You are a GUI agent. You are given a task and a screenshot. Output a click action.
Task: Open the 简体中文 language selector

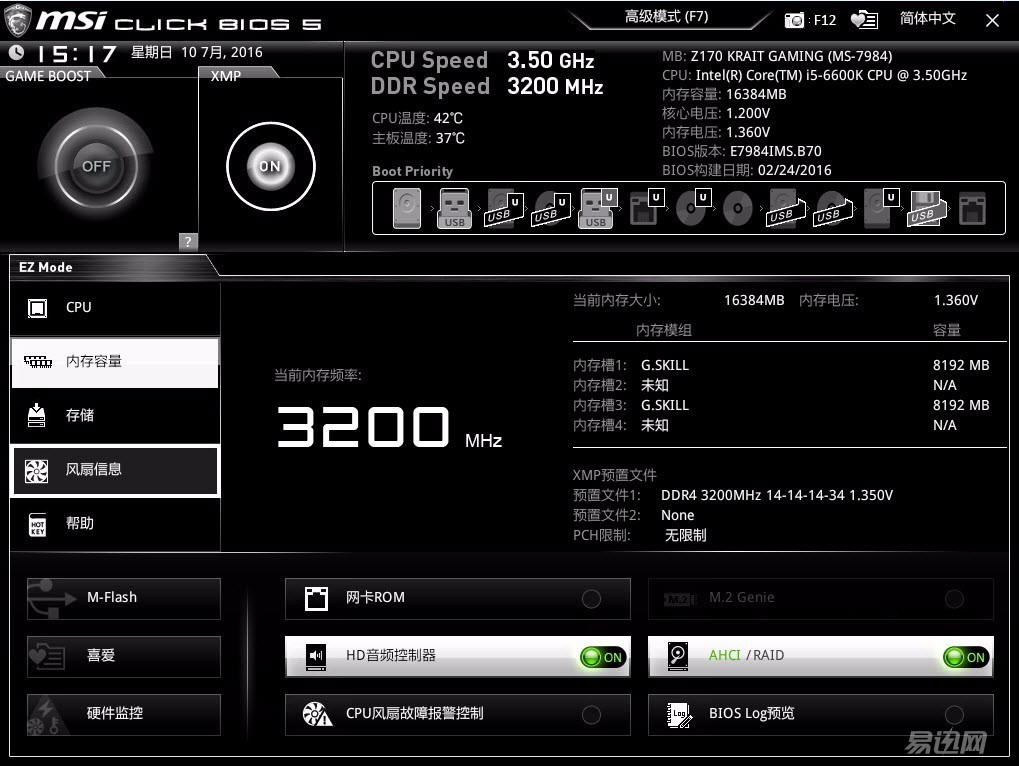pyautogui.click(x=927, y=18)
